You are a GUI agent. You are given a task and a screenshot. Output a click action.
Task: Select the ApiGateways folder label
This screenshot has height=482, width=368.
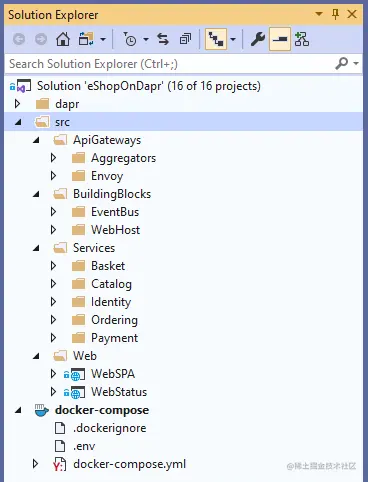[107, 140]
